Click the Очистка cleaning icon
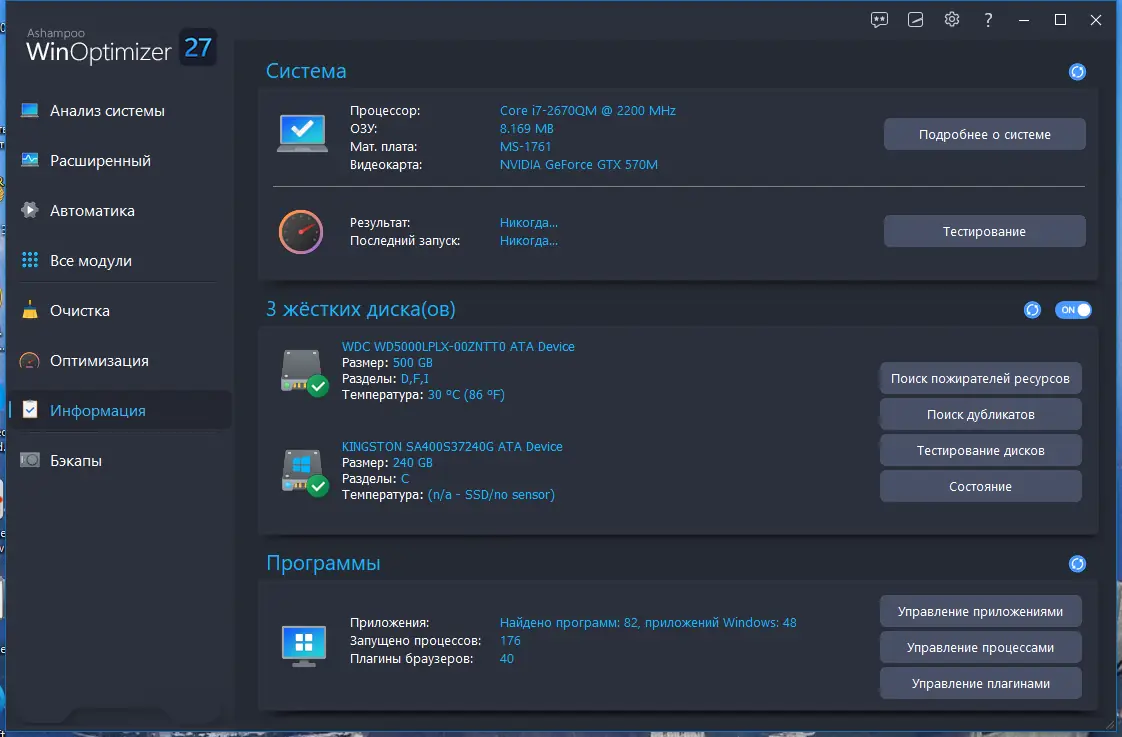Screen dimensions: 1122x737 point(30,310)
